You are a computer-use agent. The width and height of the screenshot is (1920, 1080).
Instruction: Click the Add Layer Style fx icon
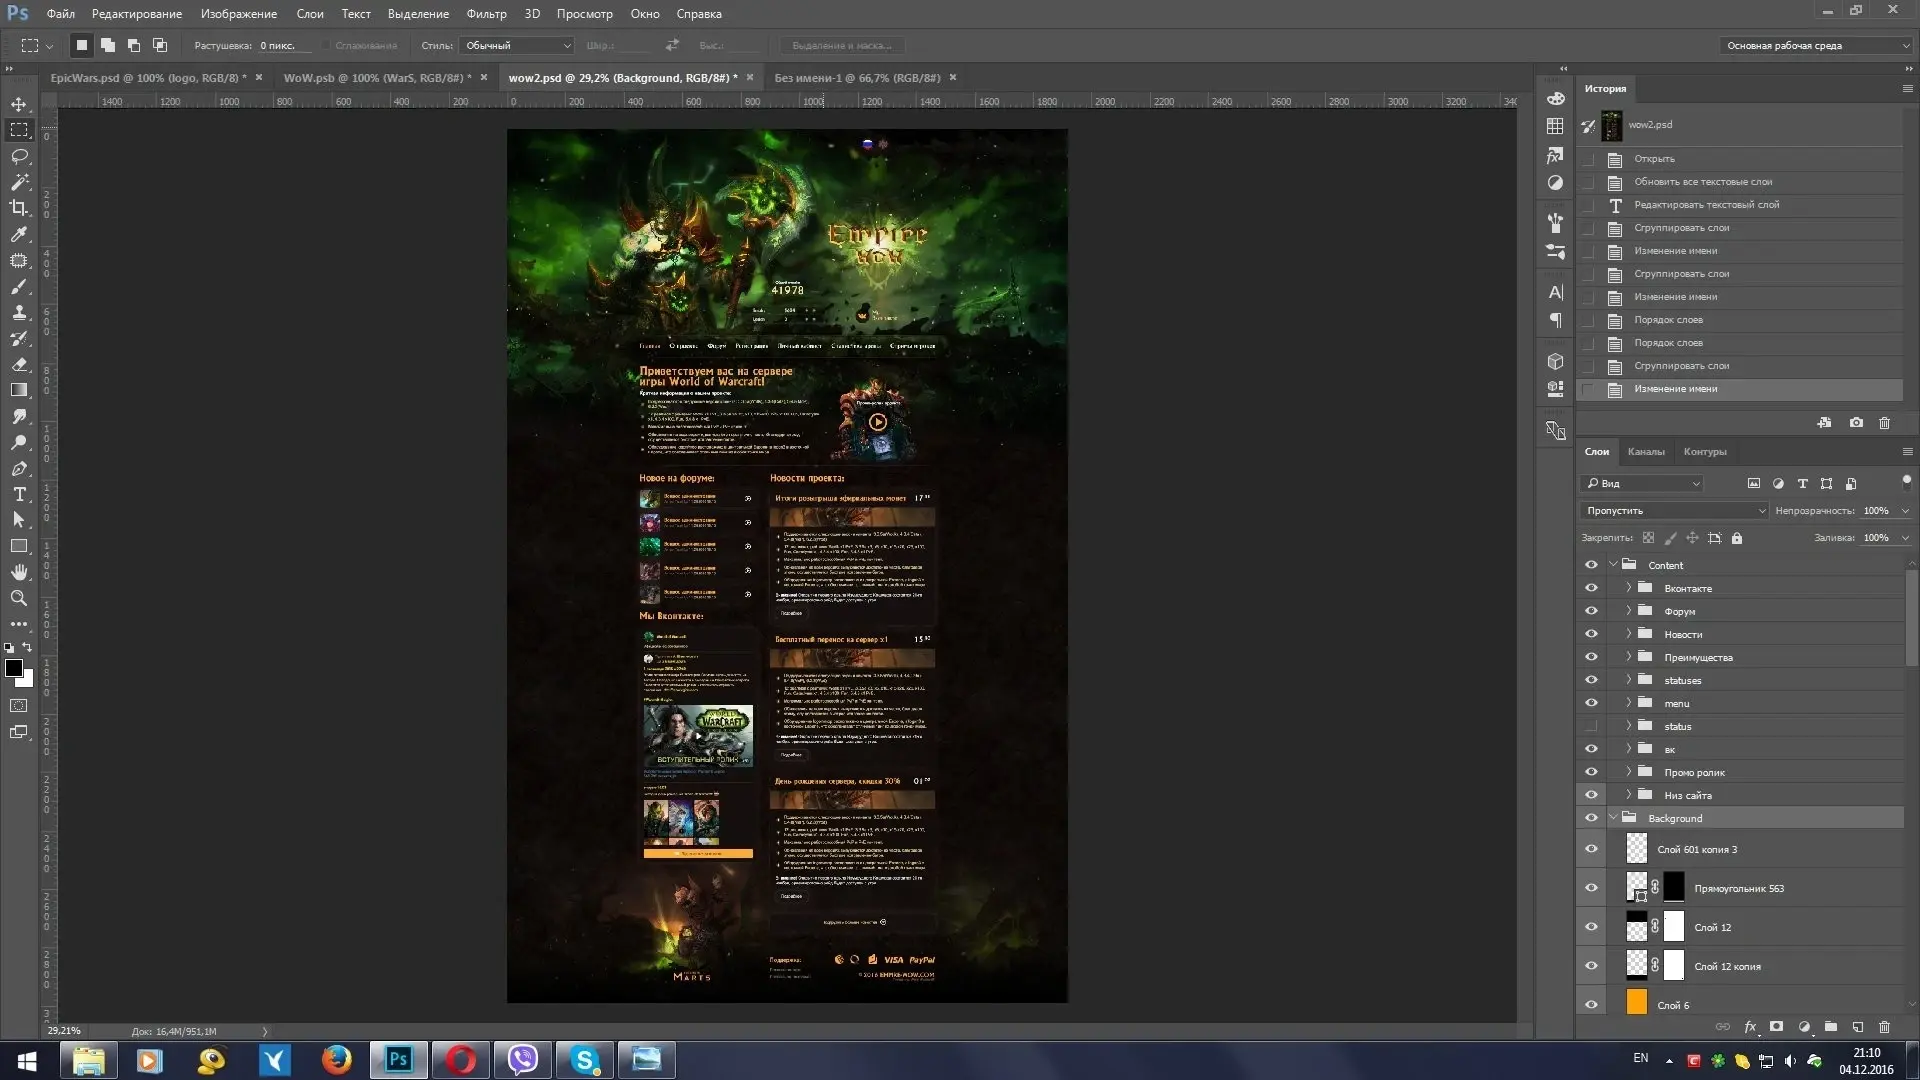coord(1750,1027)
